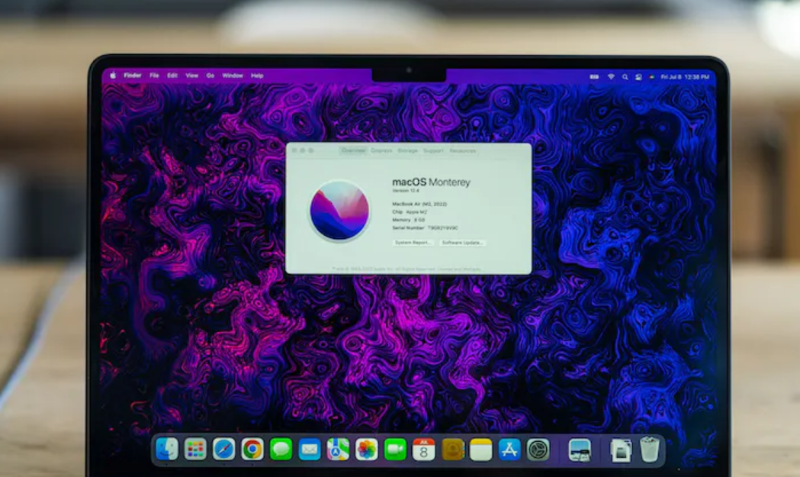Image resolution: width=800 pixels, height=477 pixels.
Task: Click the 'macOS Monterey' title text
Action: [431, 182]
